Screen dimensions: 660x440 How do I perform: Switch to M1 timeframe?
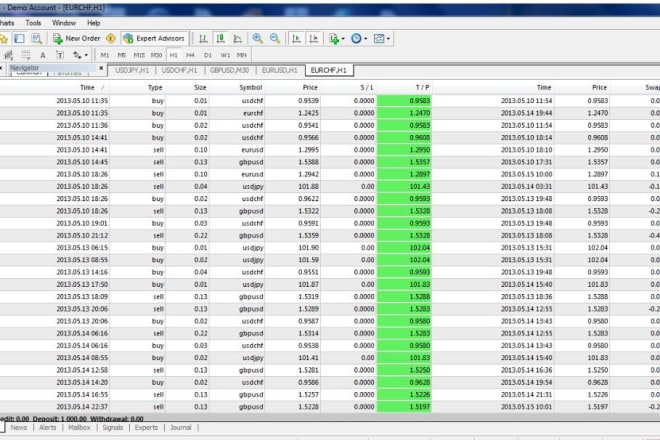105,55
